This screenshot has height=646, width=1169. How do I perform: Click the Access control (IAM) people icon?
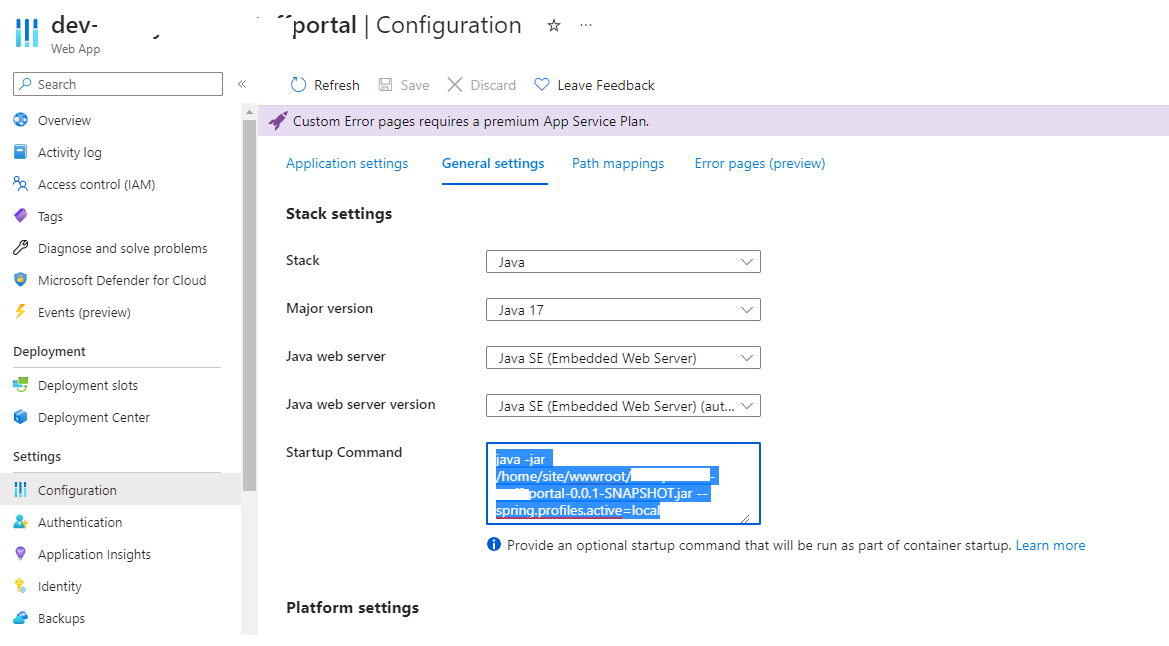(21, 184)
